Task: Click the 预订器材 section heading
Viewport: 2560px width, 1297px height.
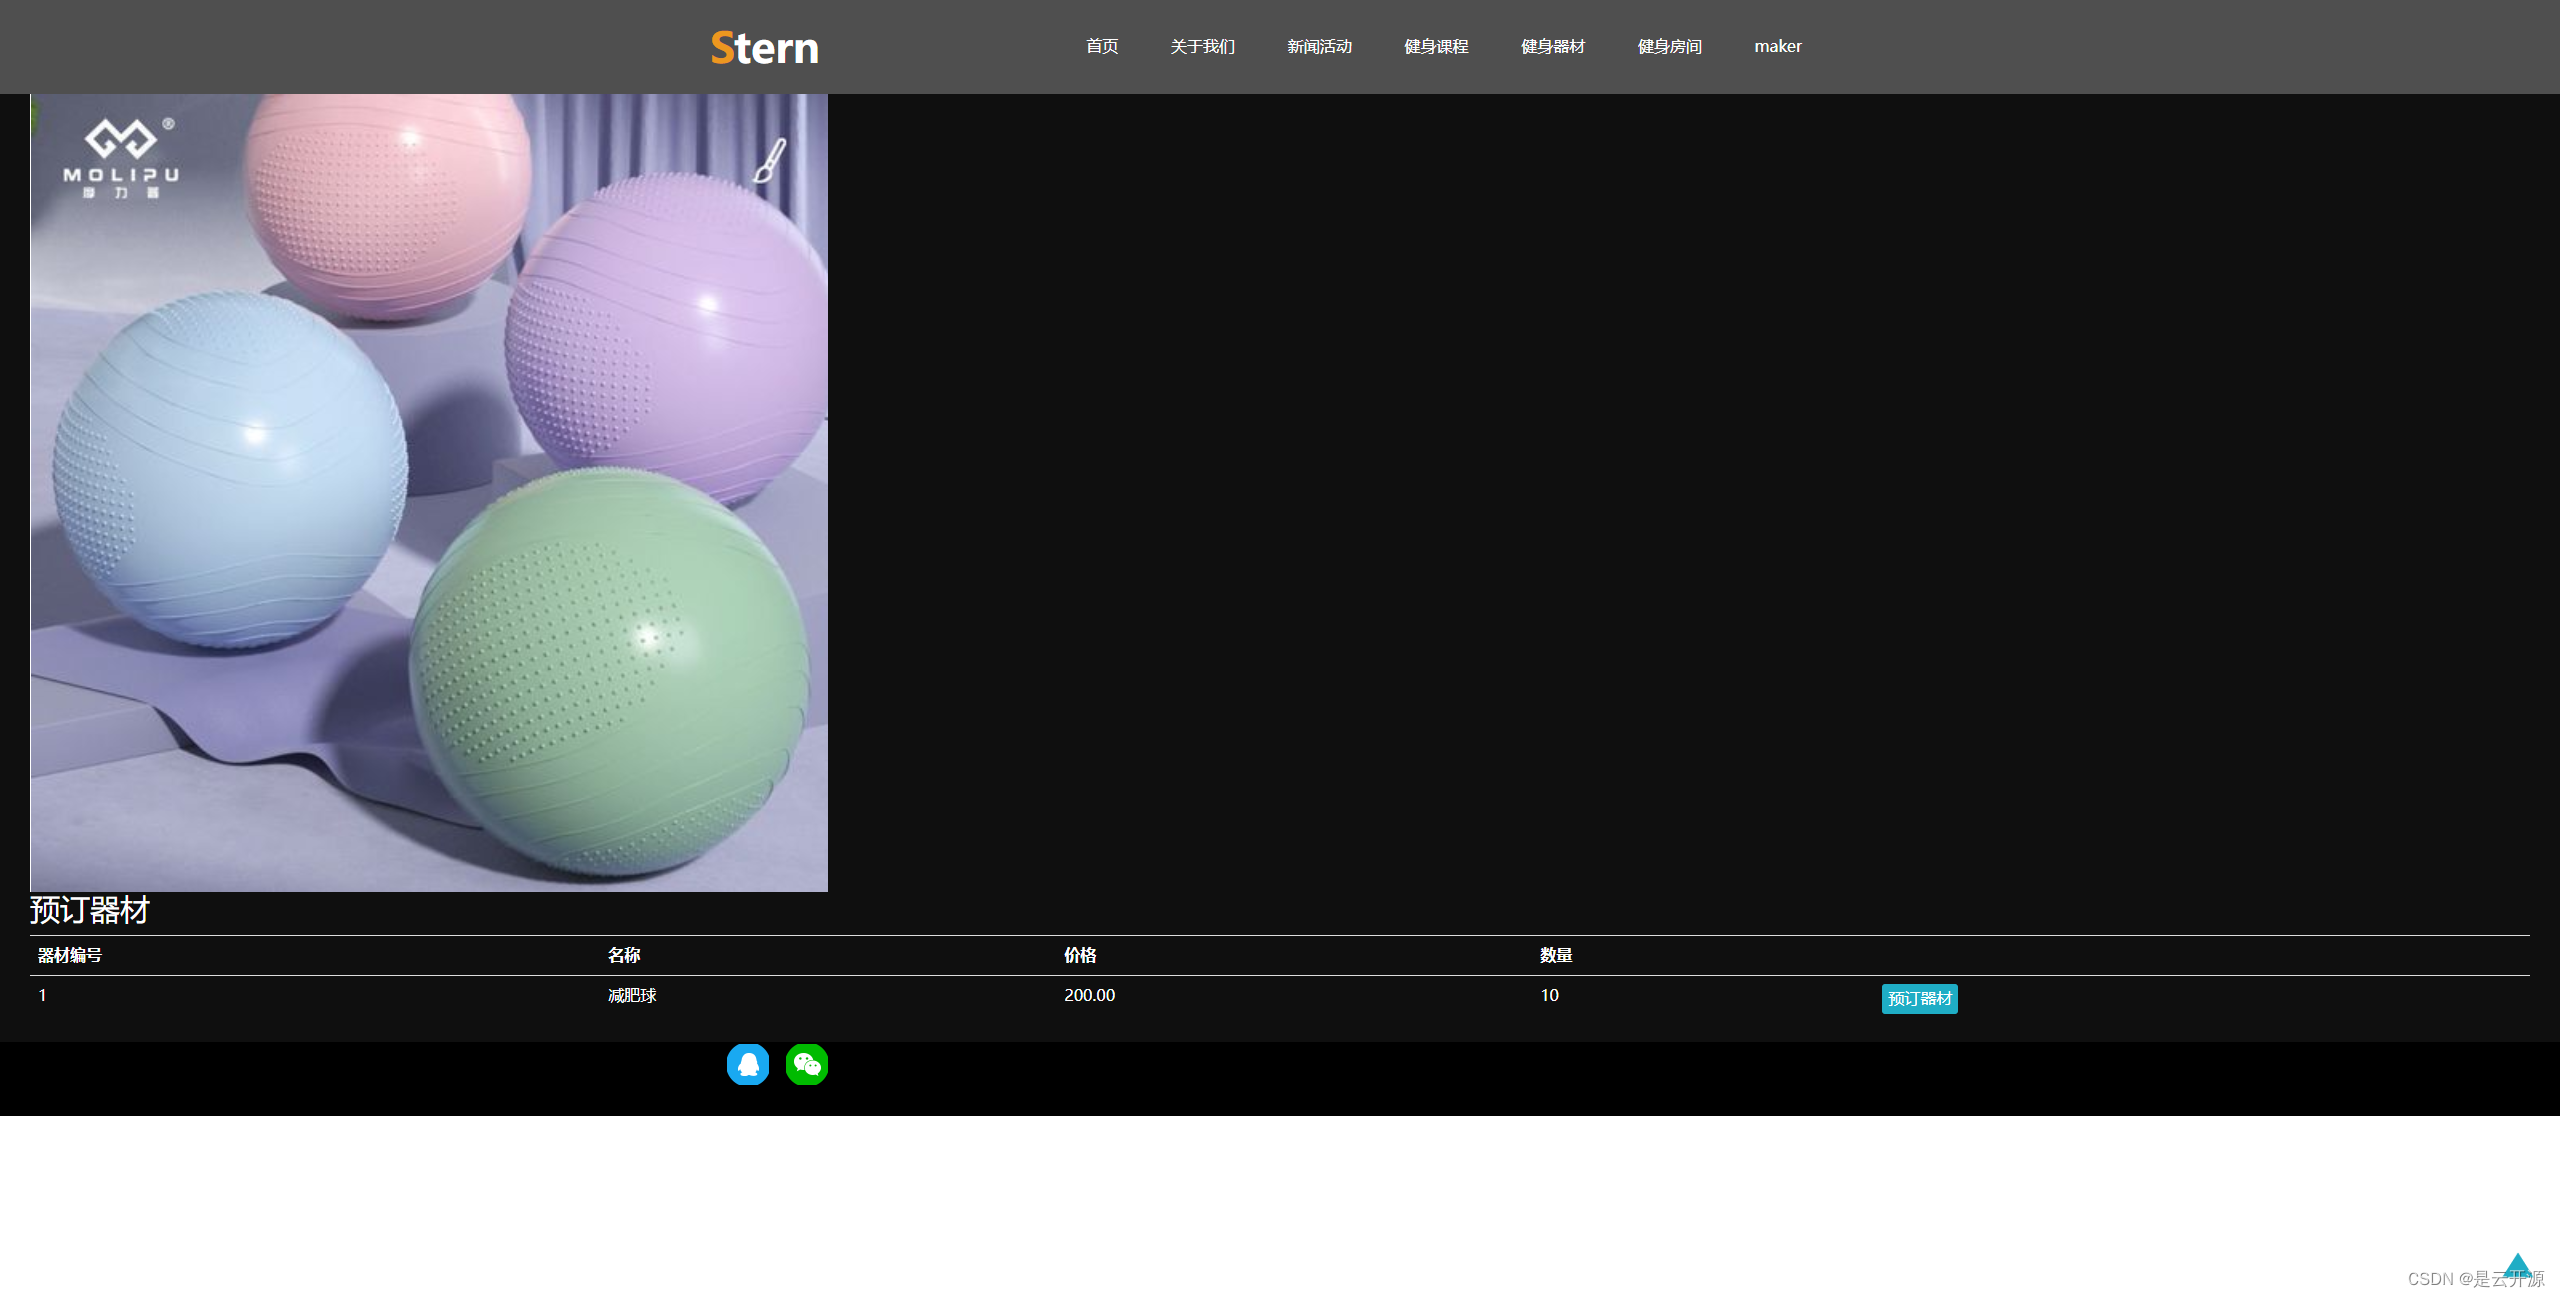Action: click(x=90, y=910)
